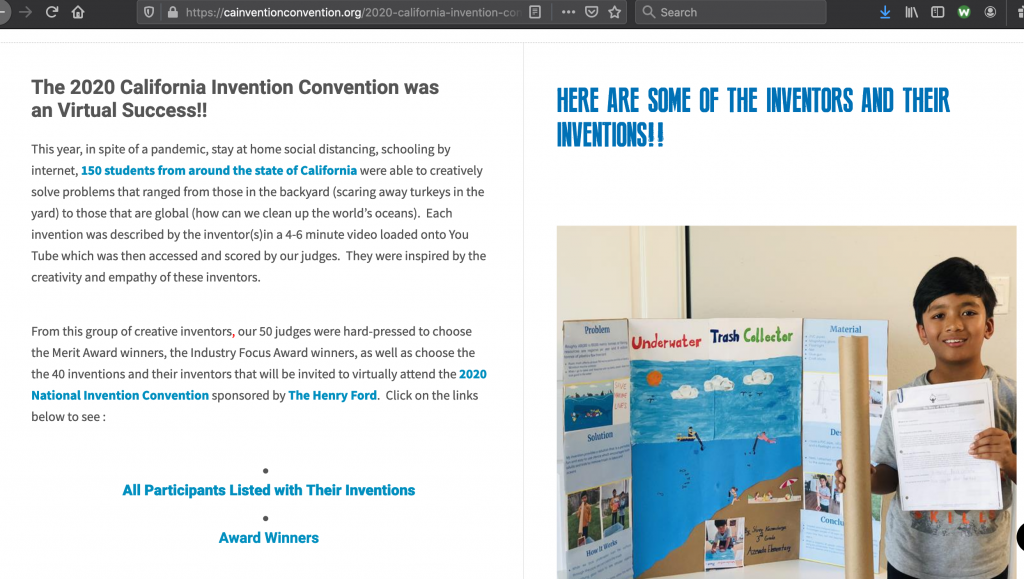Open the green W extension icon
The height and width of the screenshot is (579, 1024).
click(964, 12)
